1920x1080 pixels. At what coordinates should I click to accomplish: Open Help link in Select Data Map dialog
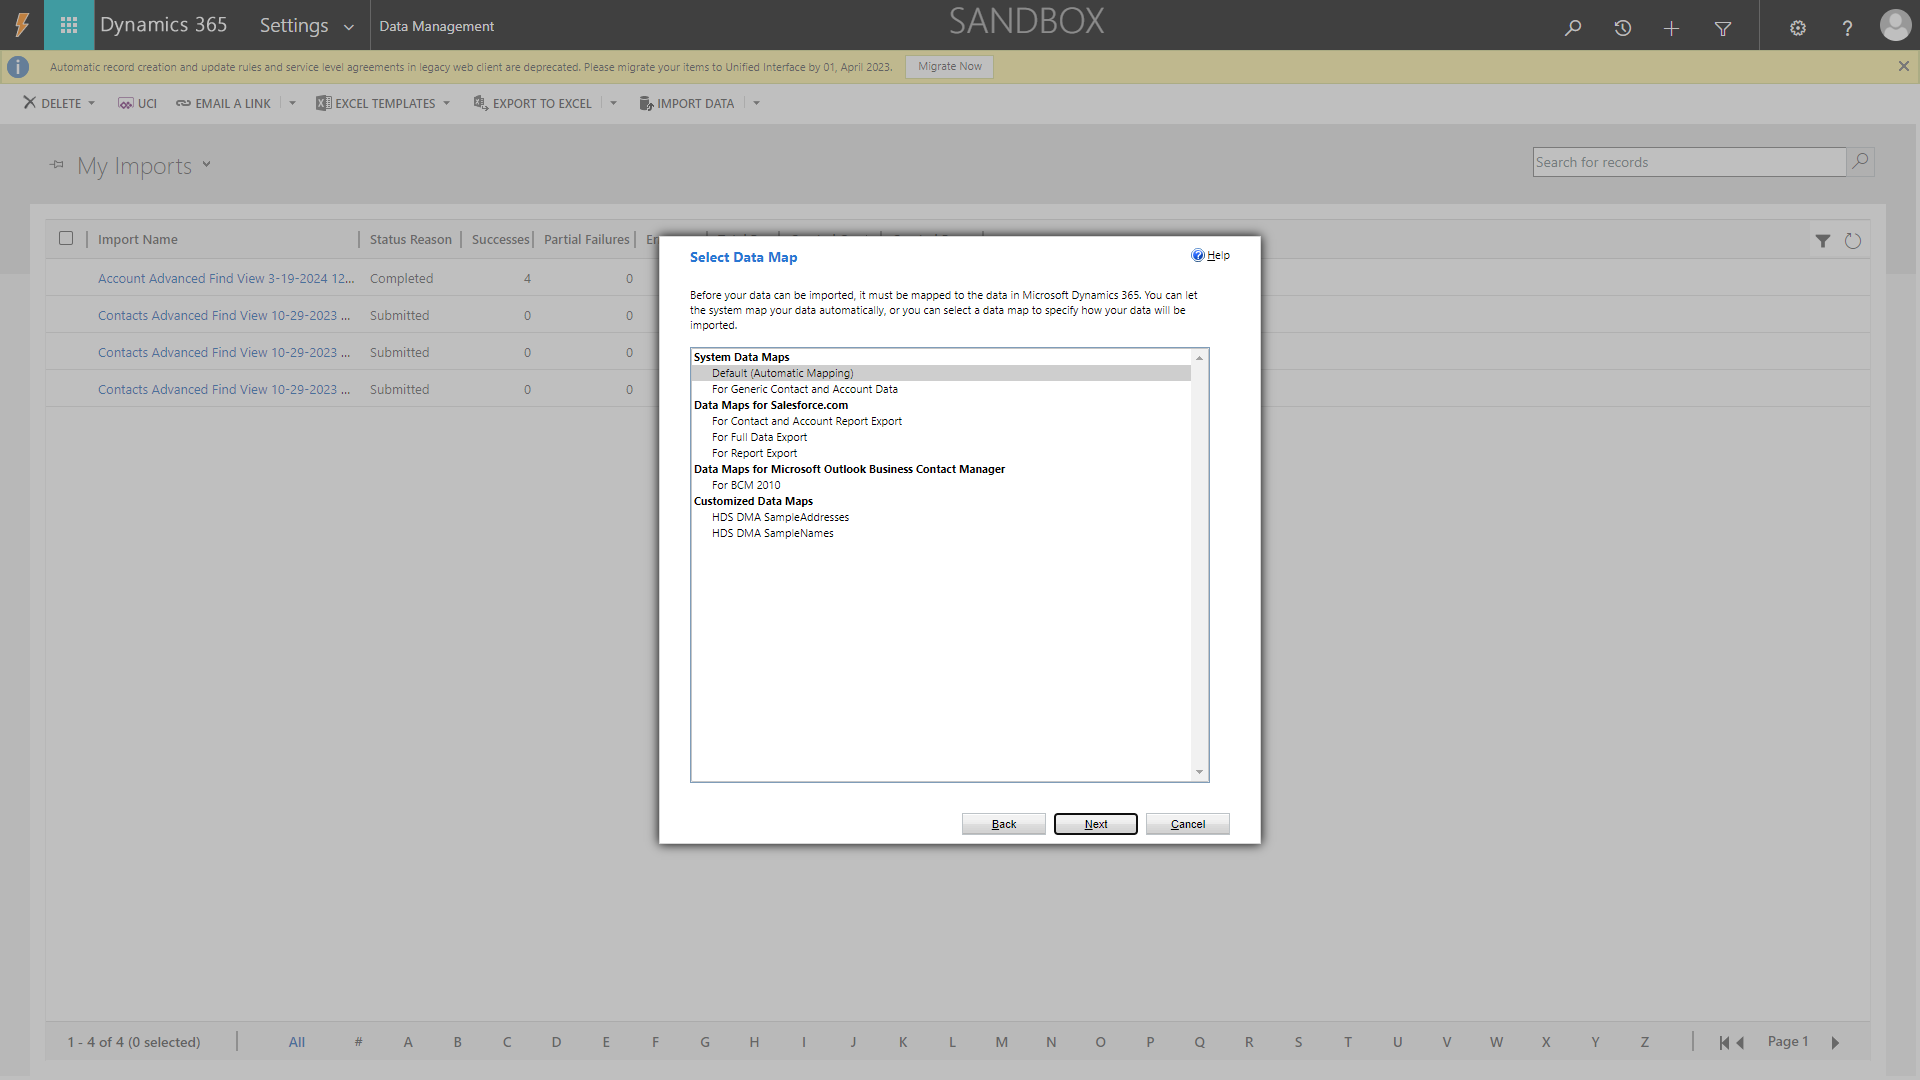[x=1211, y=255]
